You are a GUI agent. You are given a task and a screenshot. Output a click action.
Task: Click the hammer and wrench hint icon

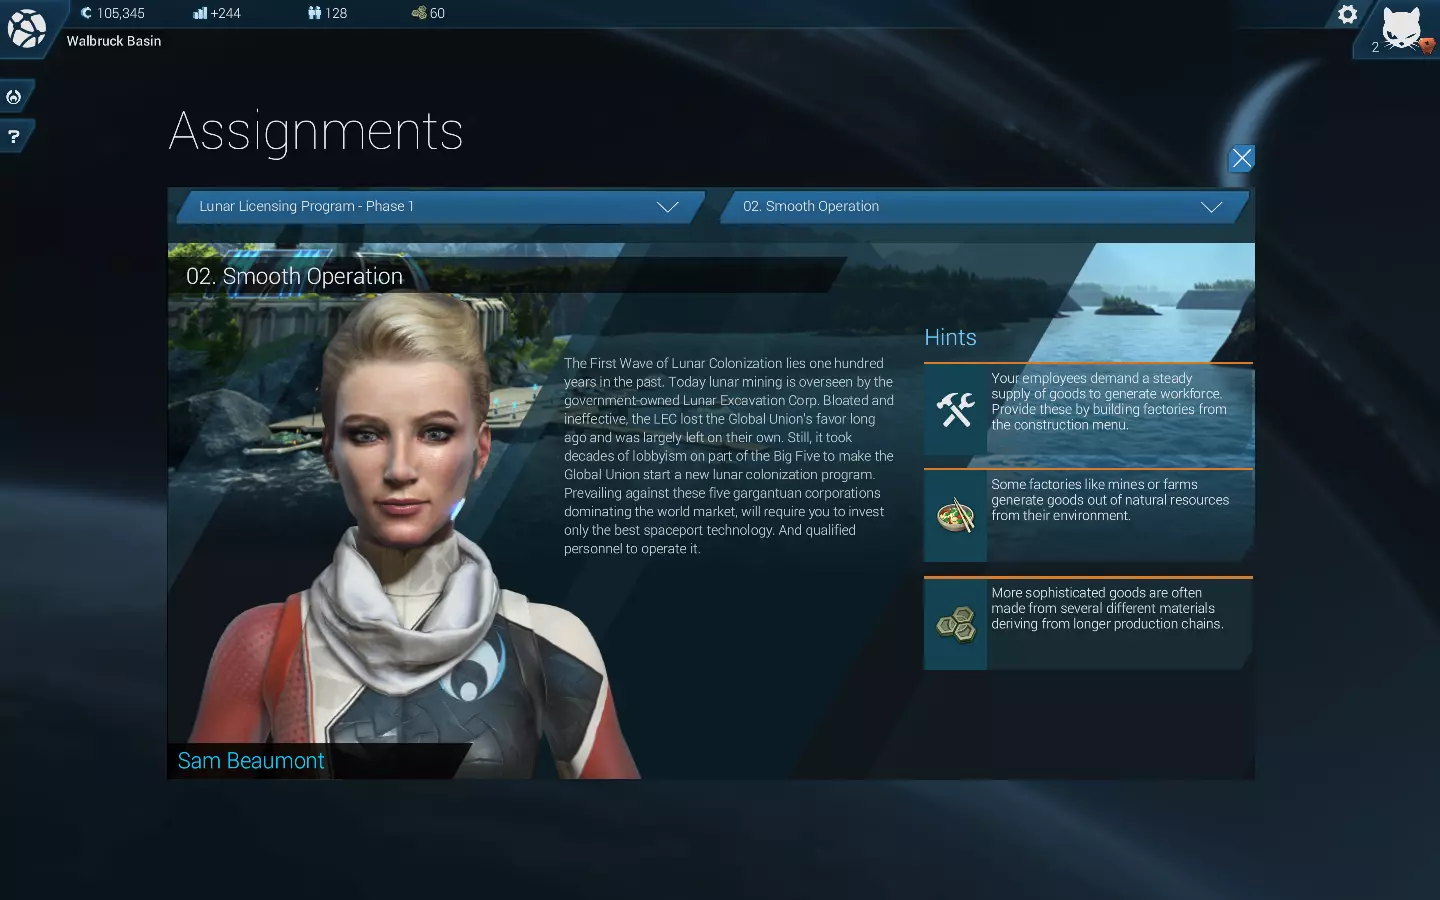tap(955, 409)
